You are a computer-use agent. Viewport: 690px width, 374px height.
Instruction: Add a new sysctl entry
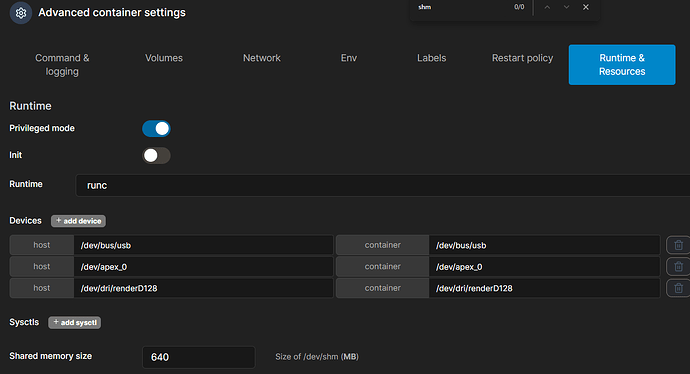click(75, 323)
